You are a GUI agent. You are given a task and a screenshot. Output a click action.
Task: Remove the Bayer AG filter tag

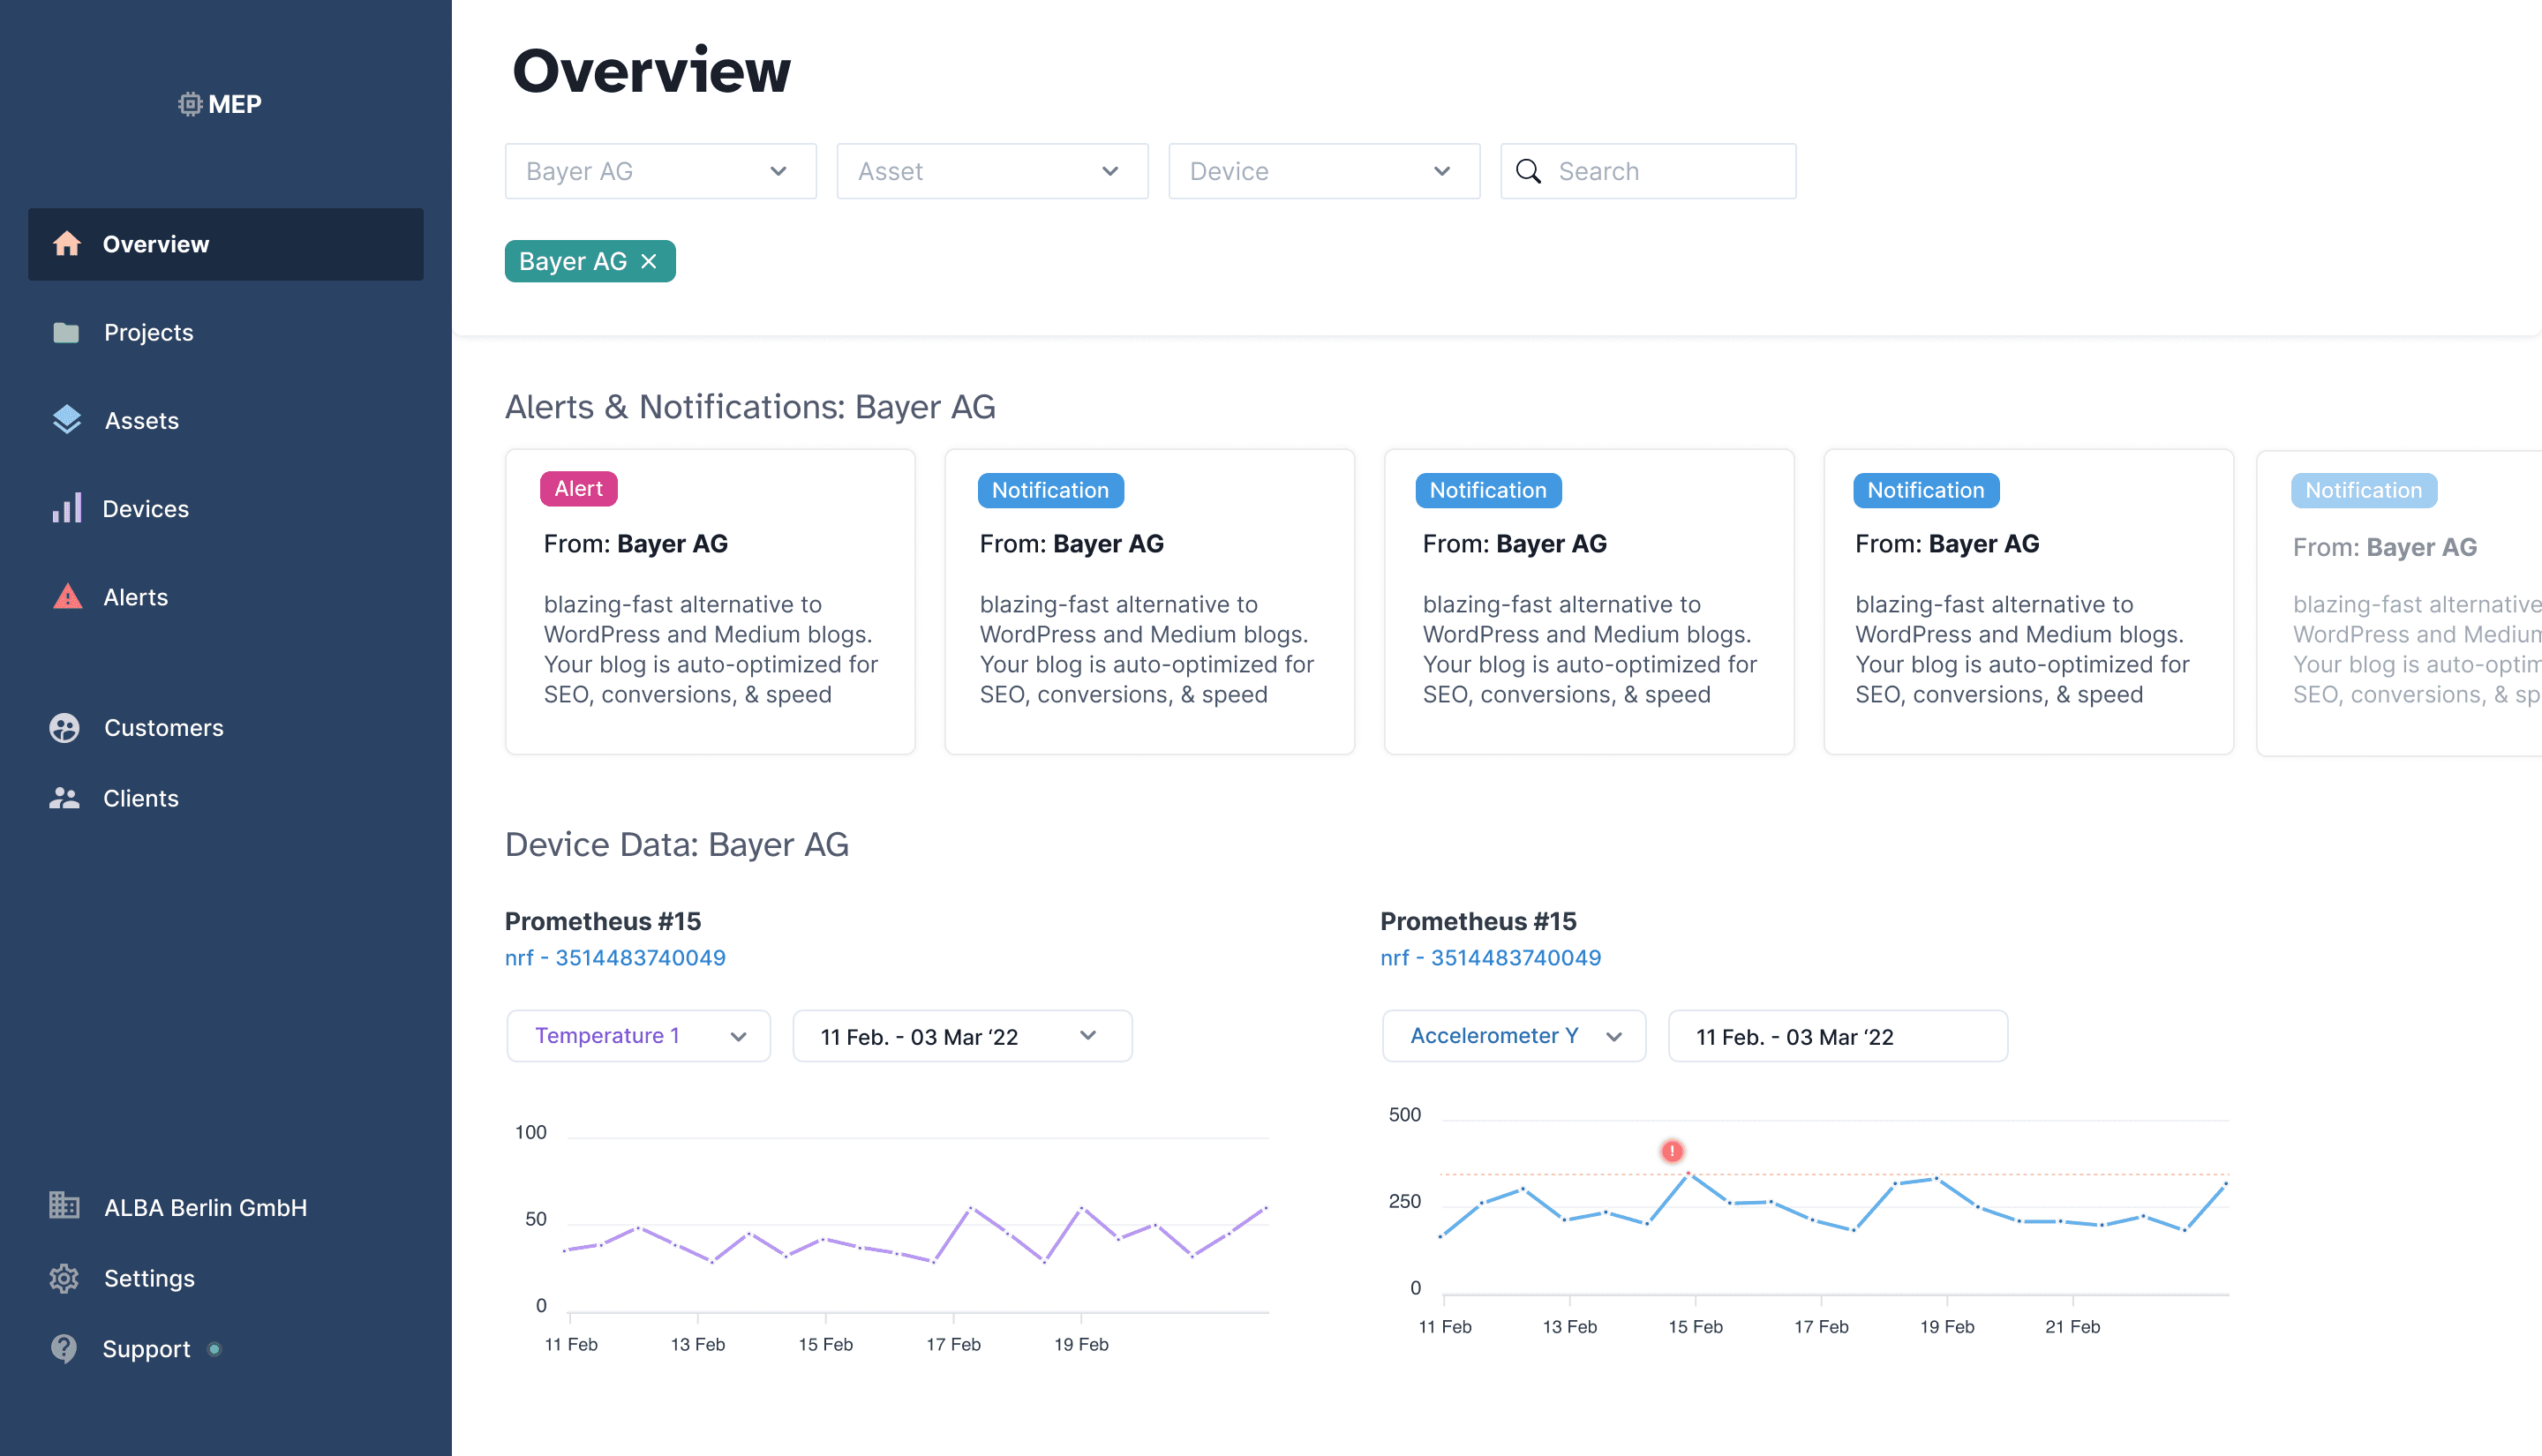point(649,261)
